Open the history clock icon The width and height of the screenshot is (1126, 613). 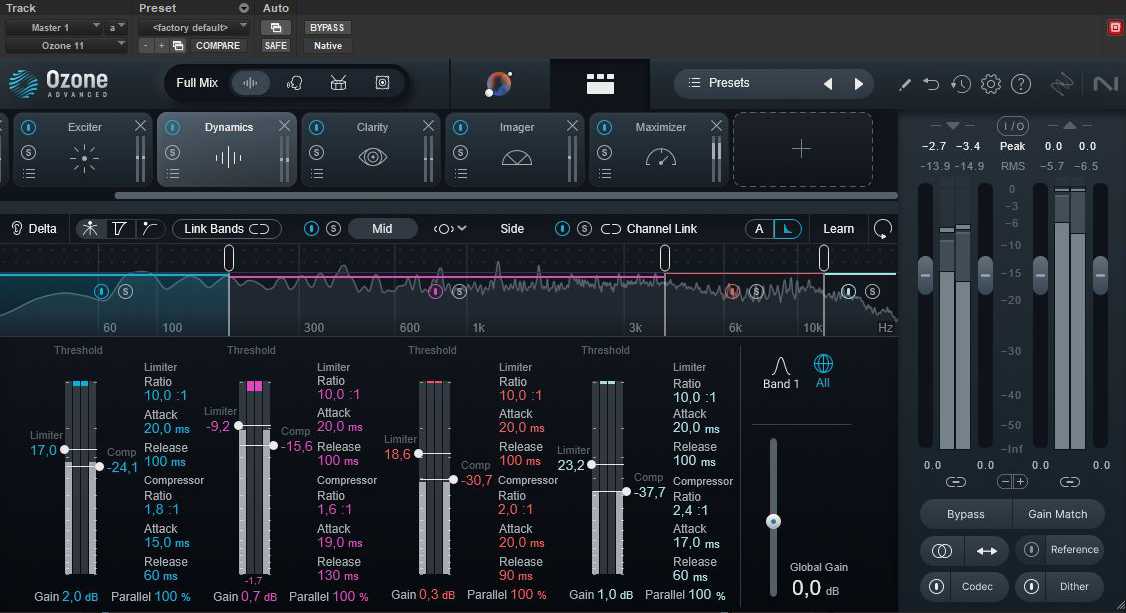960,84
